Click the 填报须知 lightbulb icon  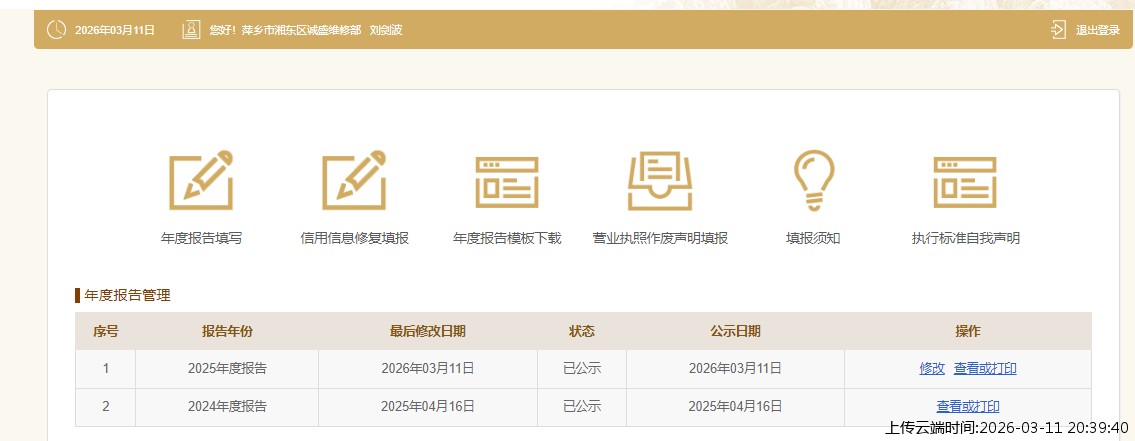tap(812, 181)
